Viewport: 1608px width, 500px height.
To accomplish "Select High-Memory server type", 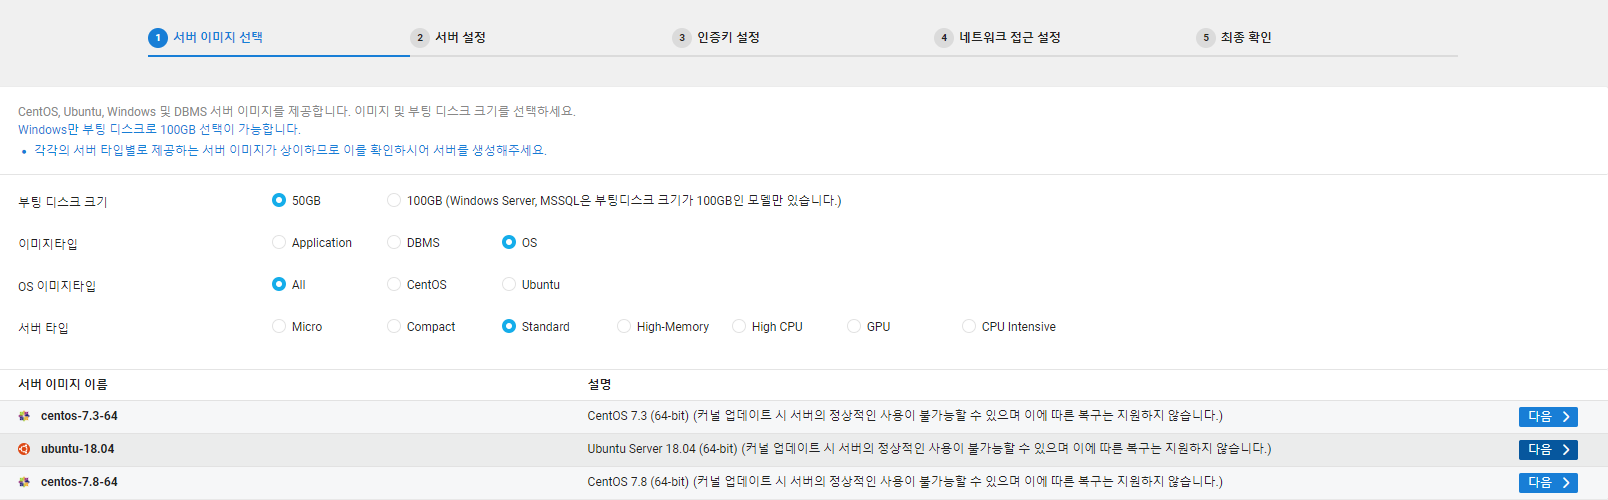I will pyautogui.click(x=624, y=326).
